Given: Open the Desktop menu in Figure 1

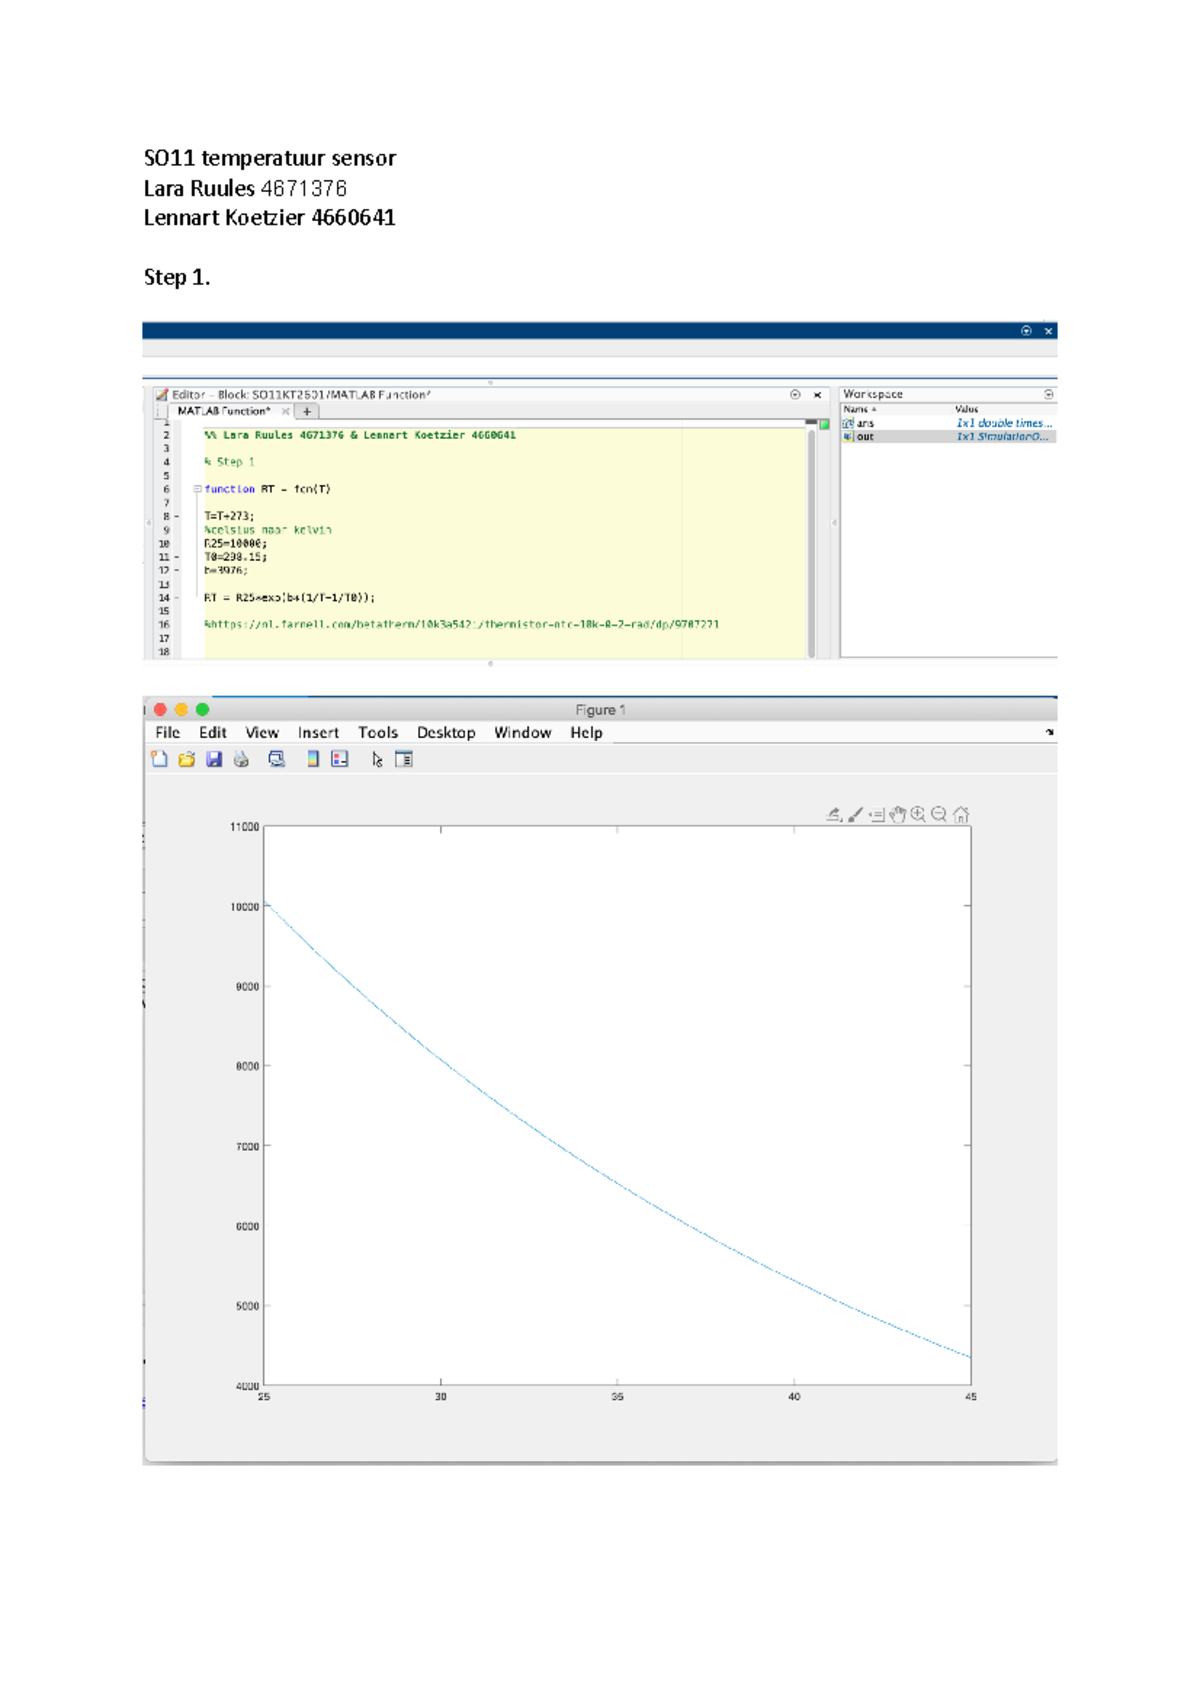Looking at the screenshot, I should tap(446, 732).
